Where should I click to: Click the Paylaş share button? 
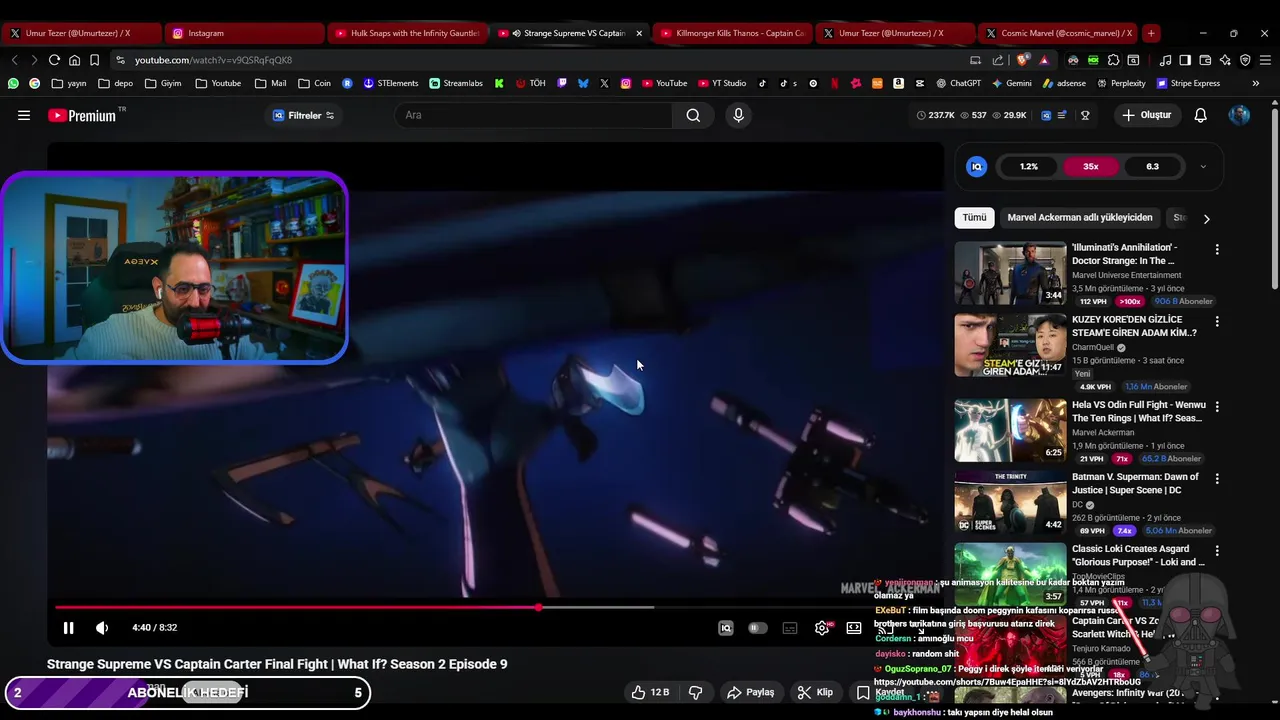coord(750,692)
